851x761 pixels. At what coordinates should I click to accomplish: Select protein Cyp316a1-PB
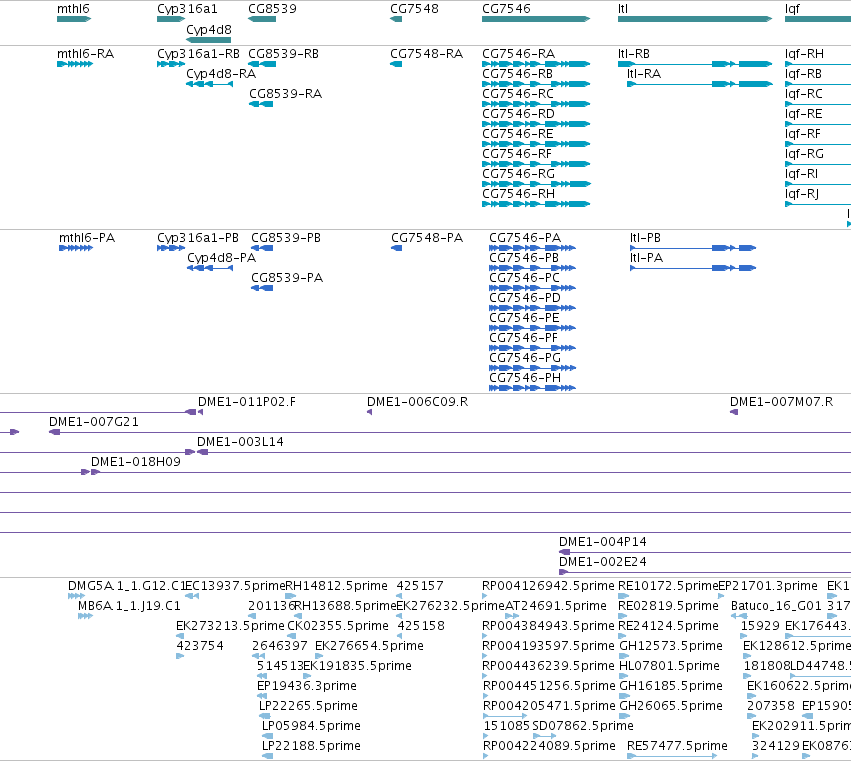(x=171, y=248)
